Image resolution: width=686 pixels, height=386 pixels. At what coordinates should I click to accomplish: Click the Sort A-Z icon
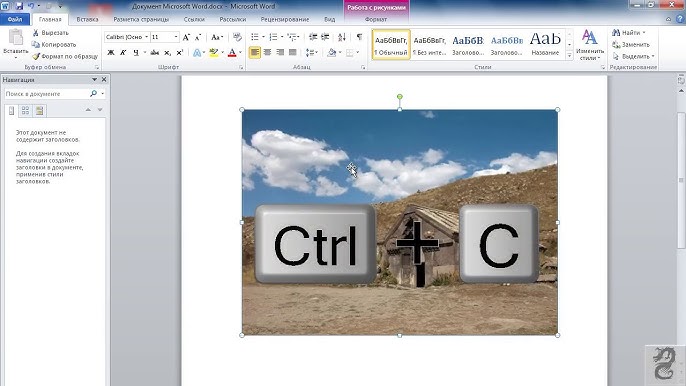point(342,37)
